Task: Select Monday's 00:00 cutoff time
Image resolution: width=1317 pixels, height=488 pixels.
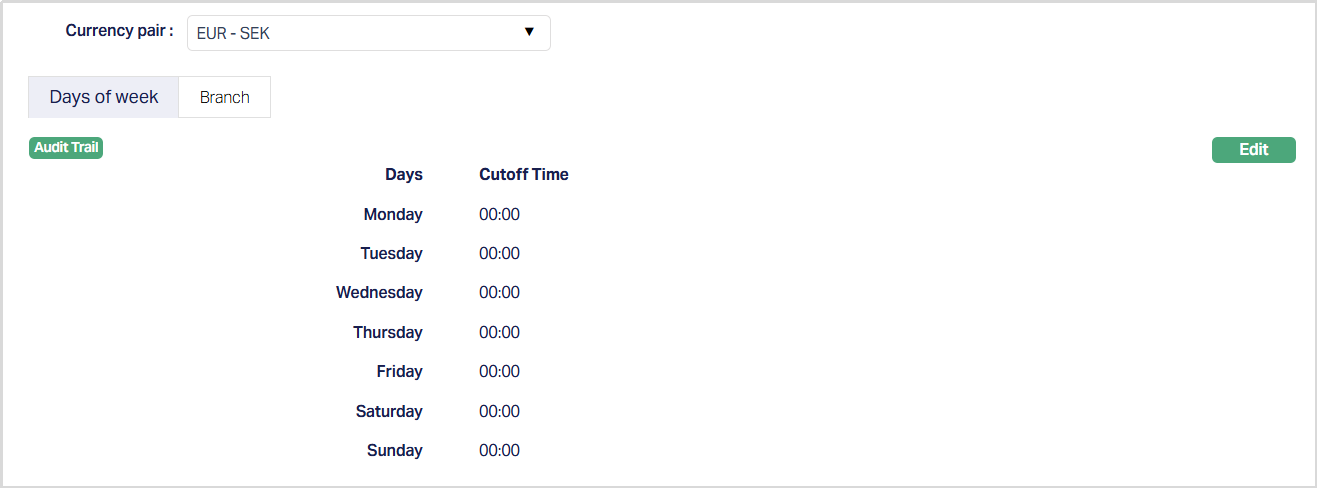Action: [499, 214]
